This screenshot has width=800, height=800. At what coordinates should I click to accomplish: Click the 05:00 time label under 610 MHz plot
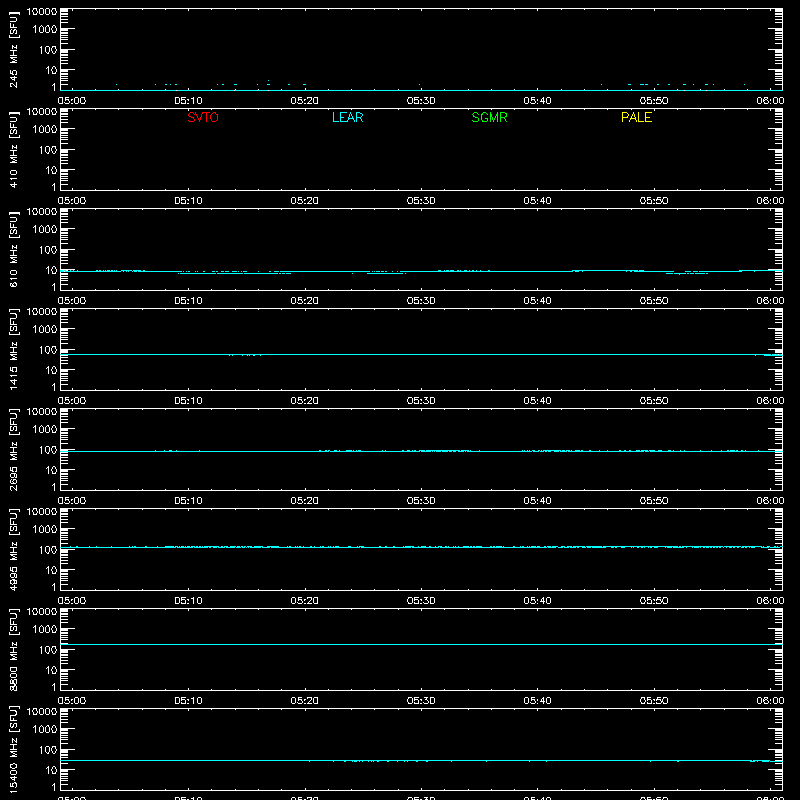[x=72, y=301]
